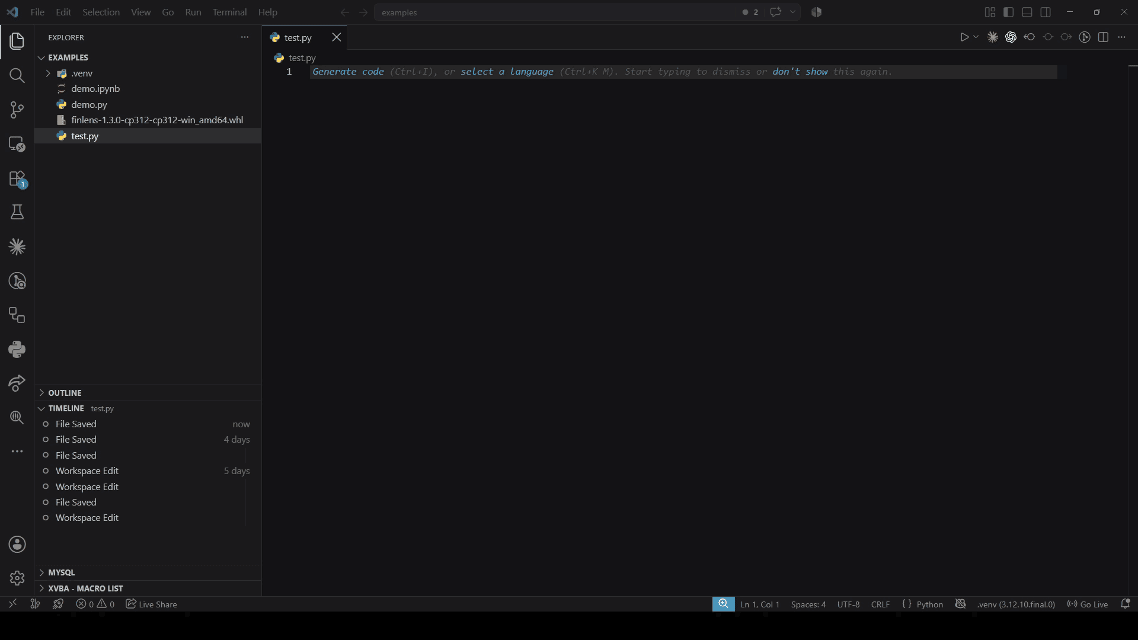Viewport: 1138px width, 640px height.
Task: Click the ChatGPT icon in editor toolbar
Action: pyautogui.click(x=1011, y=37)
